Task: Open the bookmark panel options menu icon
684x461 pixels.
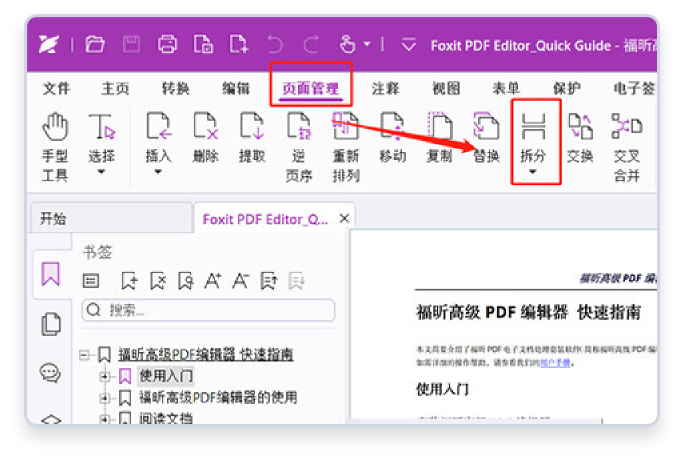Action: point(91,281)
